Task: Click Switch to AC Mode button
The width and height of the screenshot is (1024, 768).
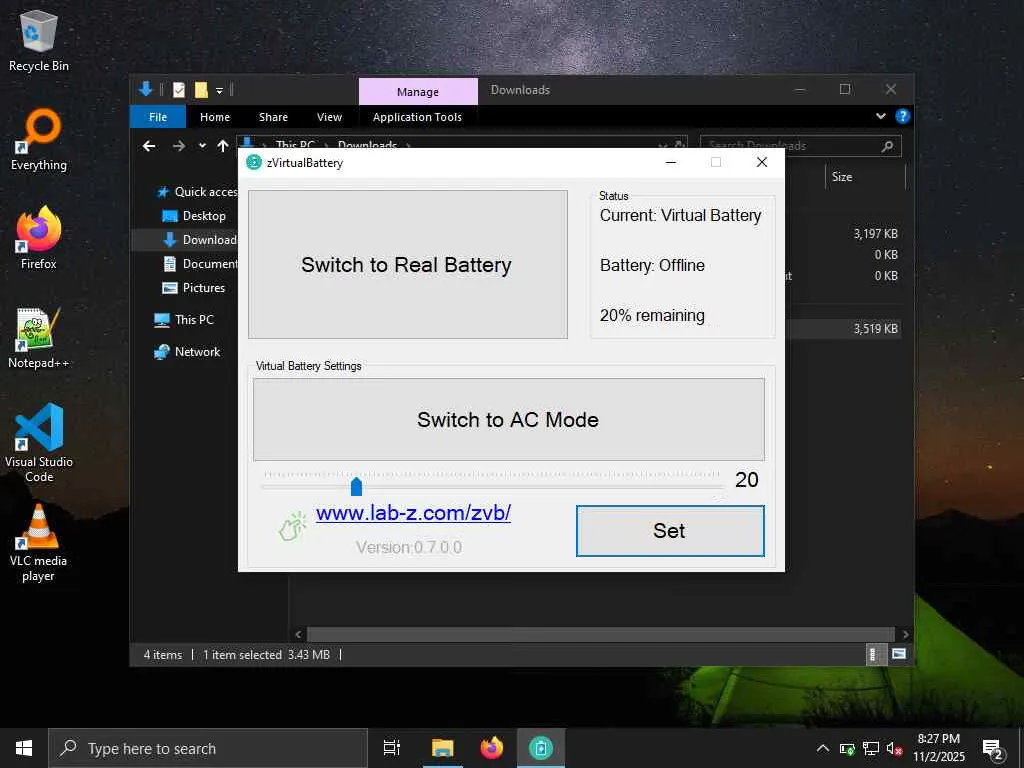Action: pyautogui.click(x=508, y=419)
